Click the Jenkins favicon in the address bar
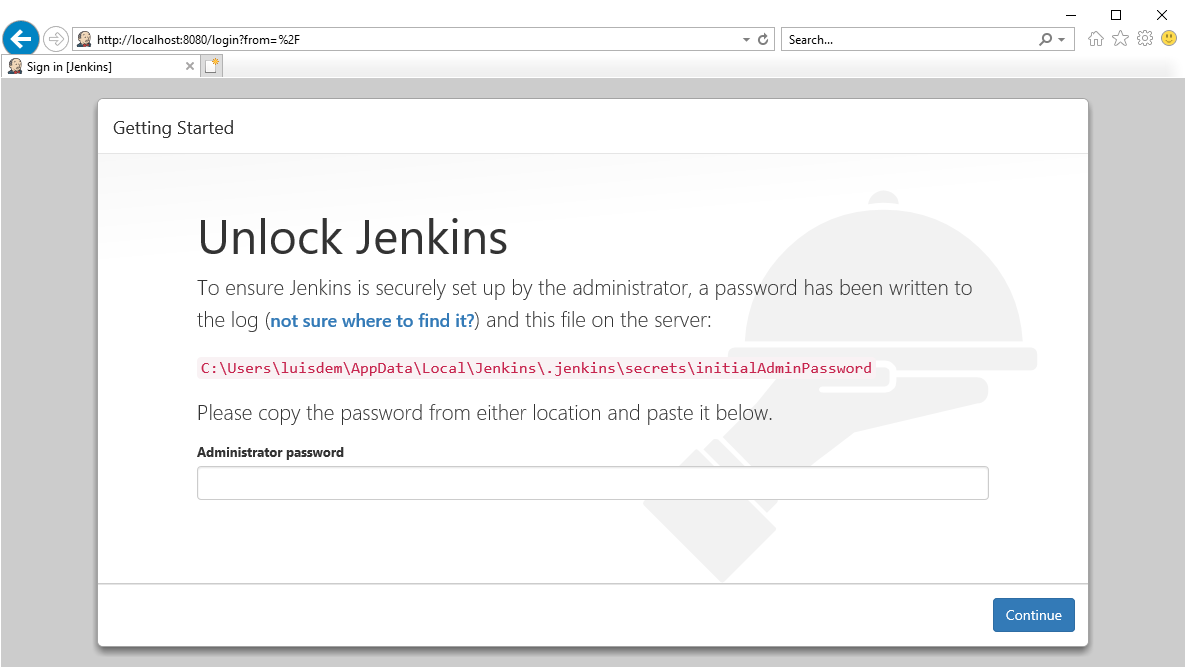This screenshot has width=1186, height=668. 85,40
